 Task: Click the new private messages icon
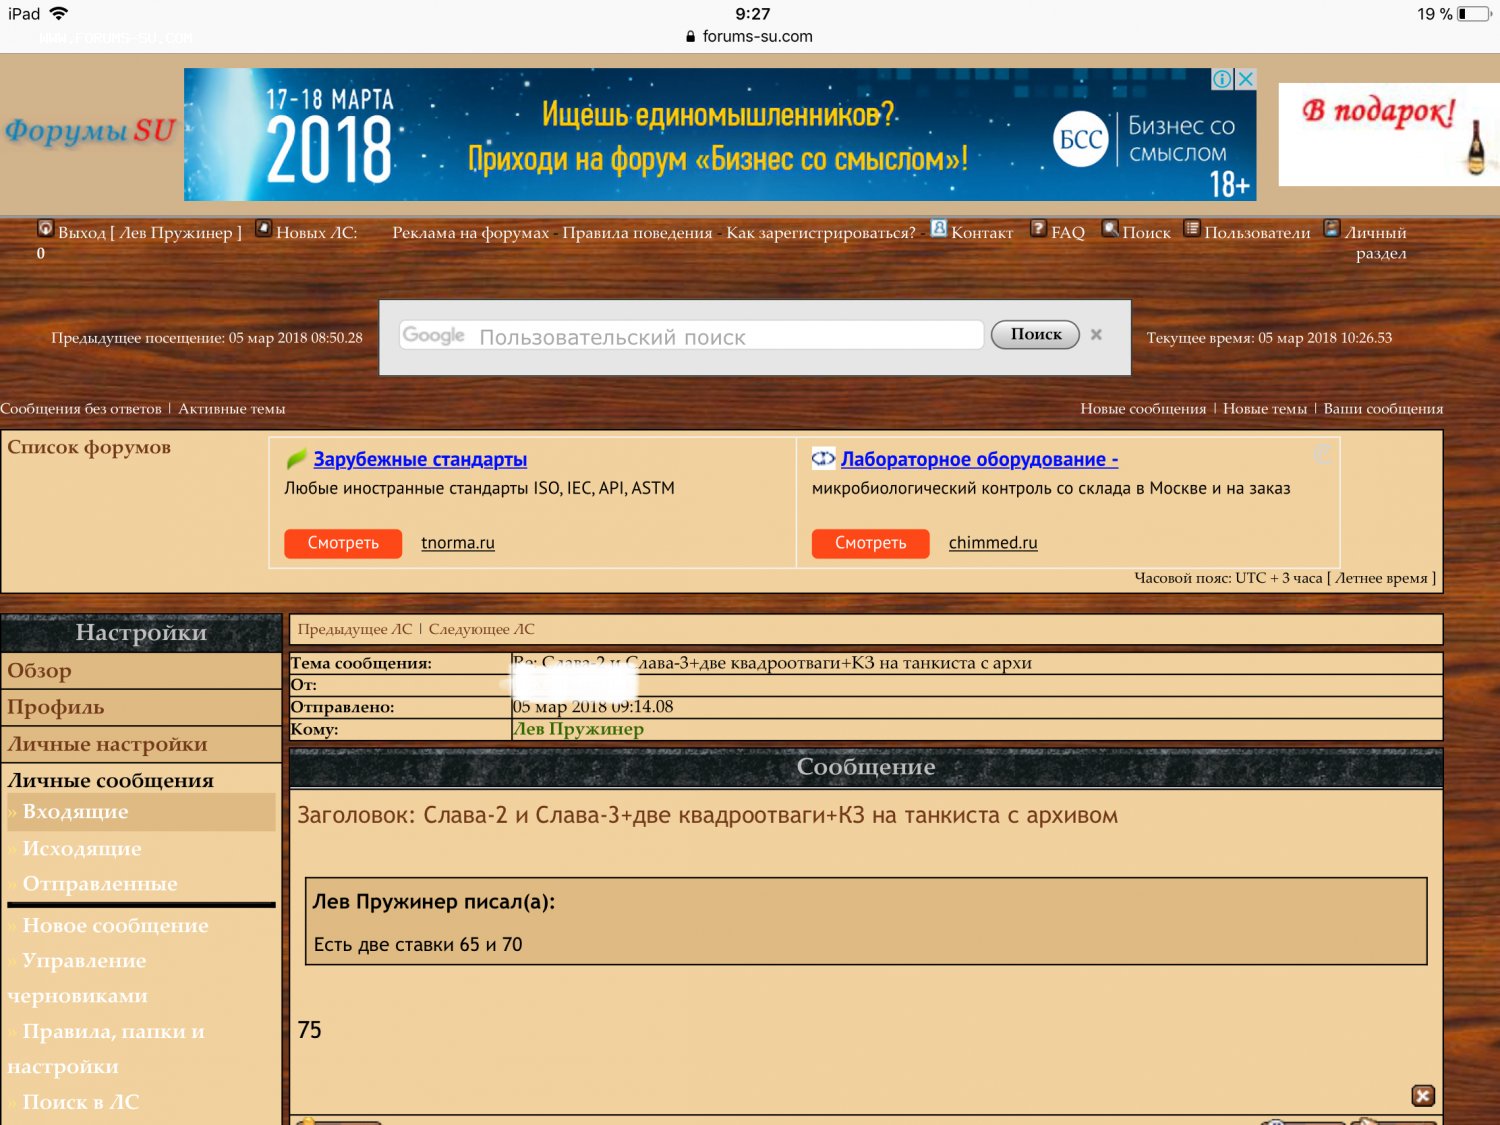click(263, 229)
